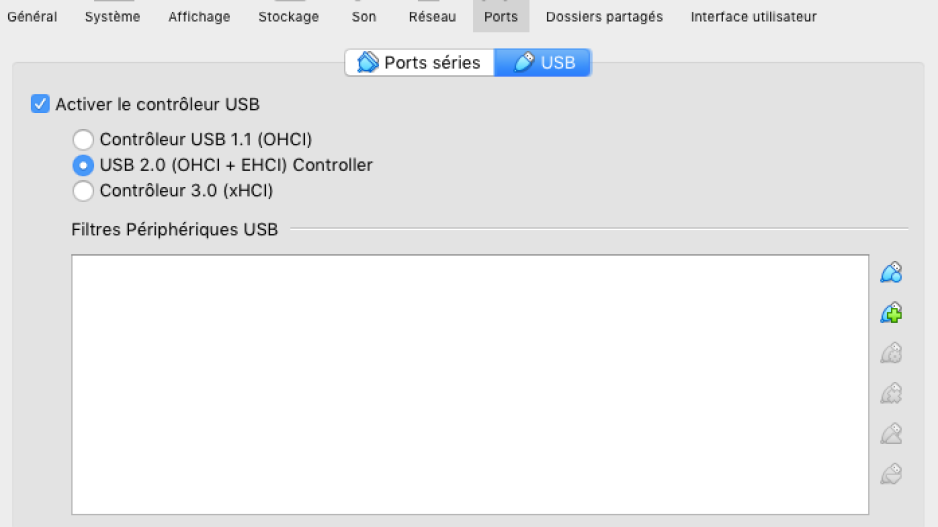938x527 pixels.
Task: Go to the Affichage settings section
Action: click(x=199, y=16)
